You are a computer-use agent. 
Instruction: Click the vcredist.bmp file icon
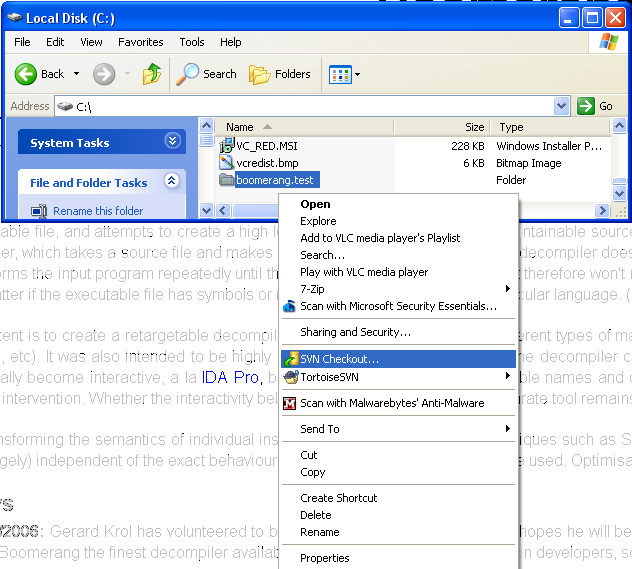coord(226,163)
